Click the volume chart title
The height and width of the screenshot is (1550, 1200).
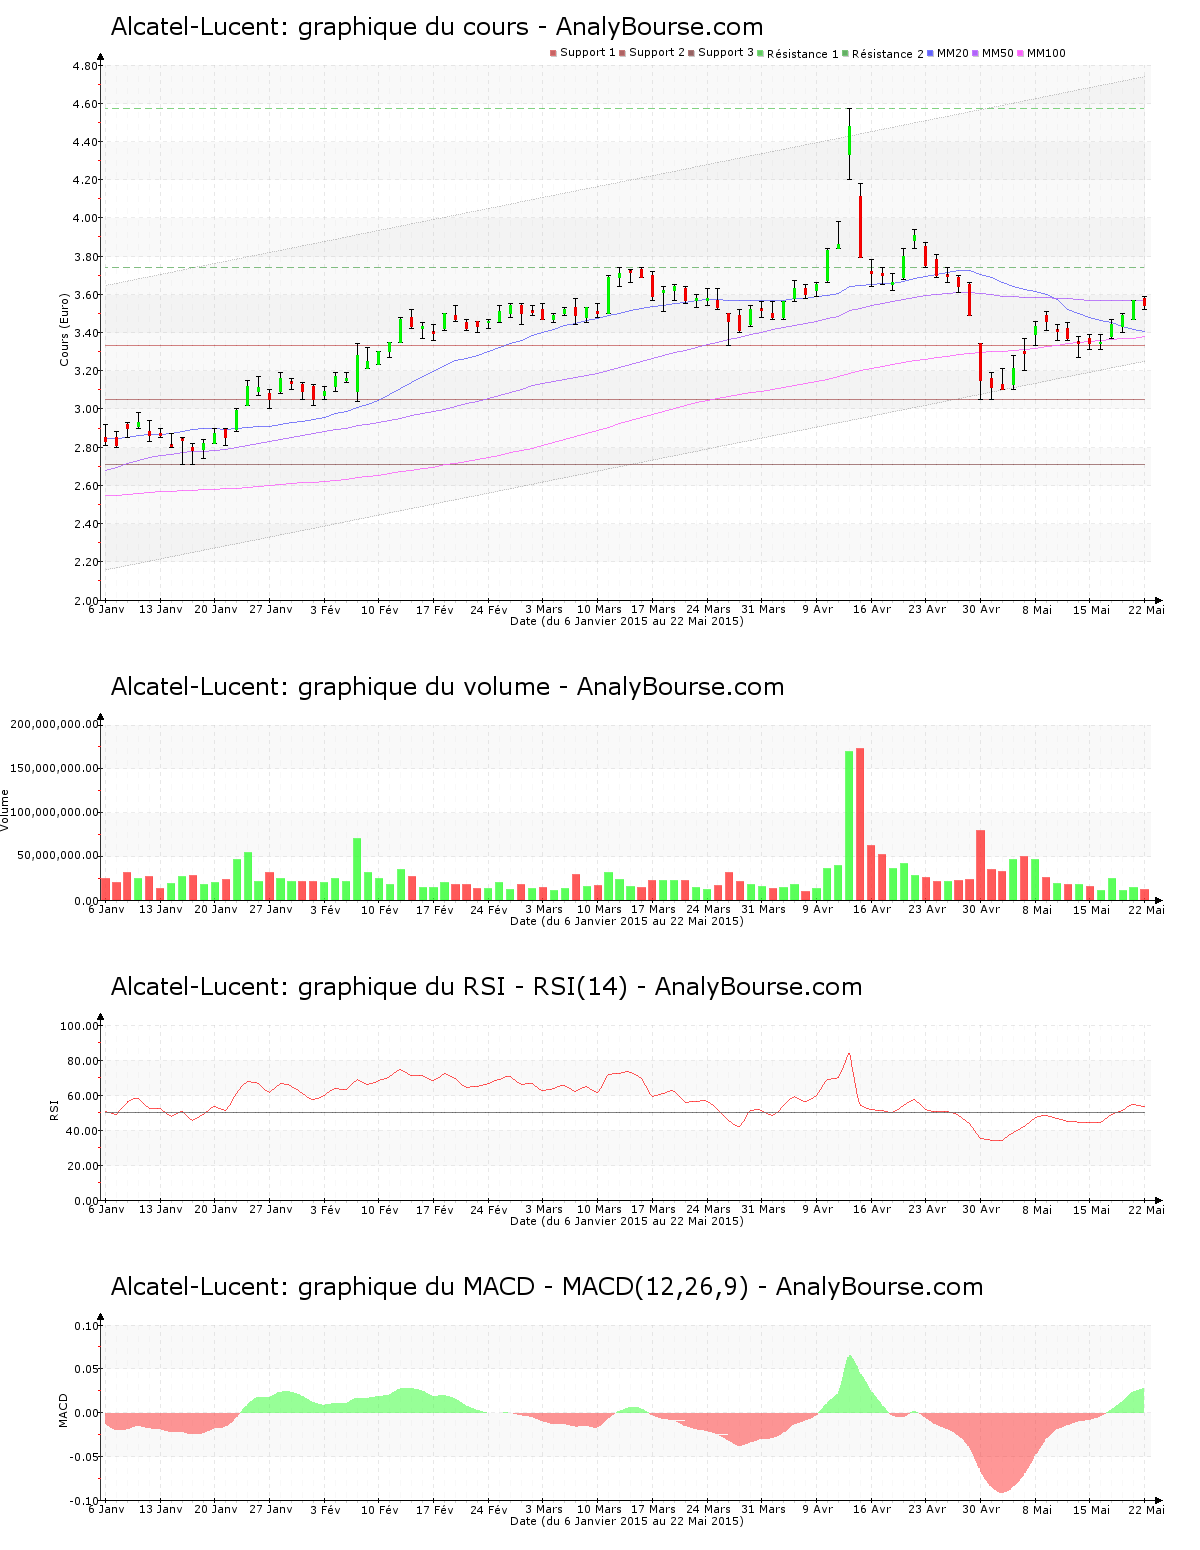coord(447,687)
